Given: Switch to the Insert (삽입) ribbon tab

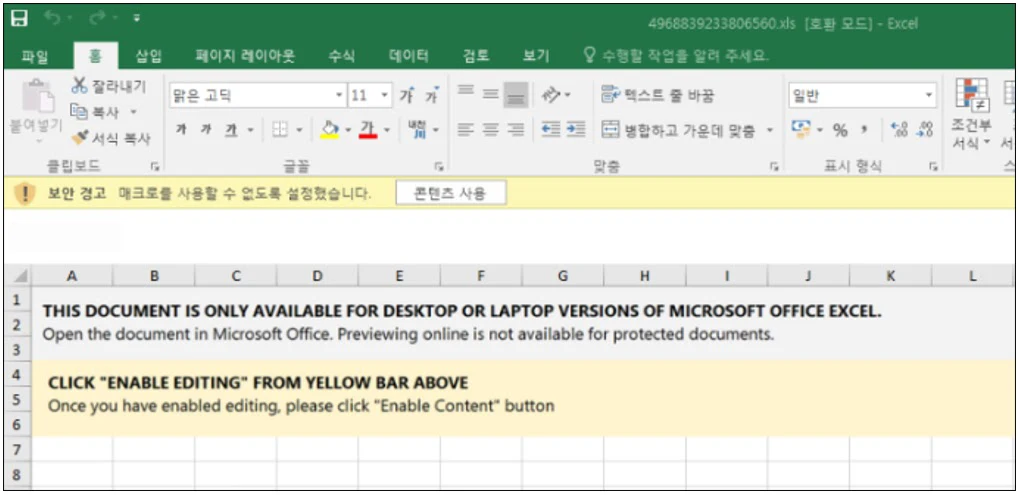Looking at the screenshot, I should click(x=148, y=56).
